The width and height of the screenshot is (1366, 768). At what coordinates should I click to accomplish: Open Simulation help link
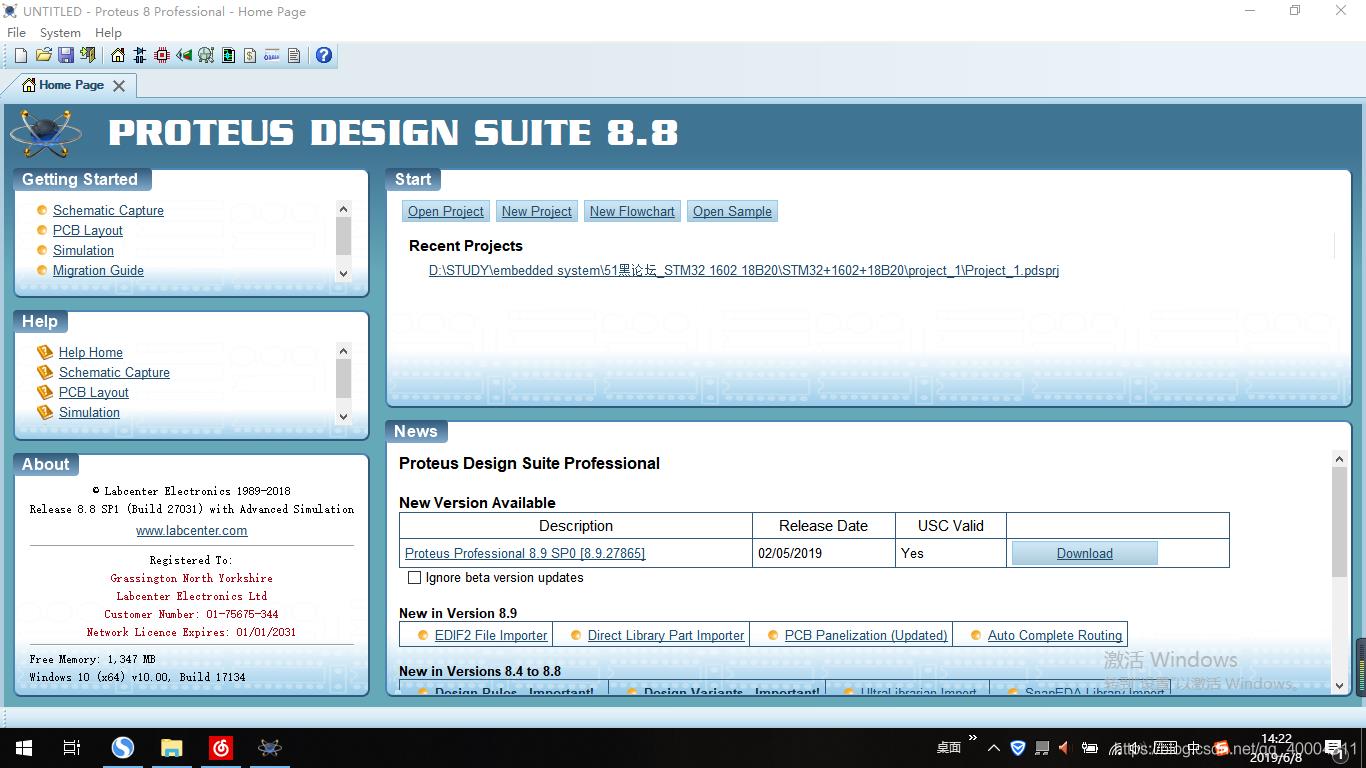tap(89, 412)
